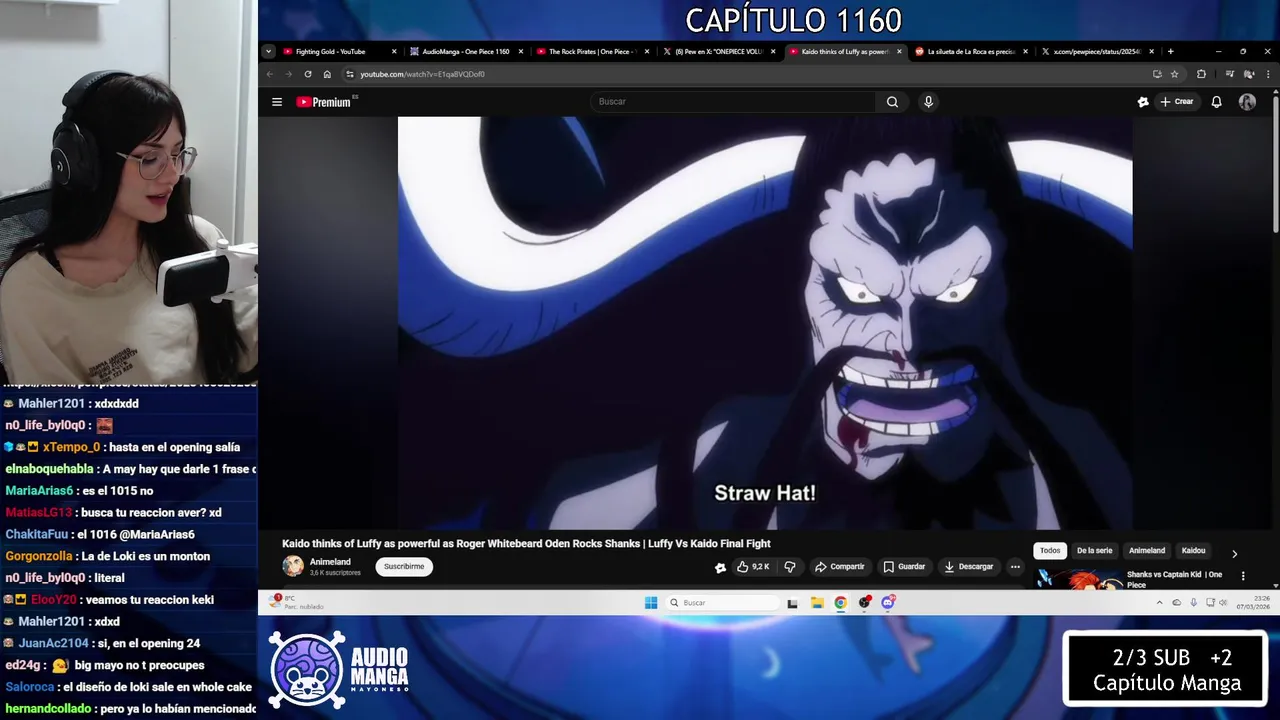1280x720 pixels.
Task: Show more filter chips with right chevron
Action: point(1234,553)
